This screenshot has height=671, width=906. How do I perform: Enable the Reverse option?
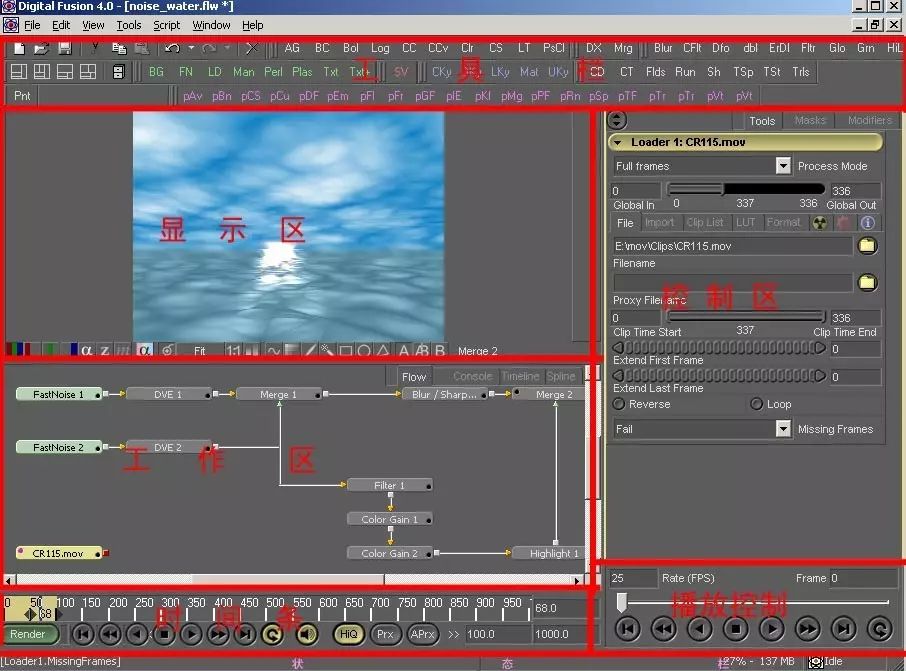(x=619, y=404)
